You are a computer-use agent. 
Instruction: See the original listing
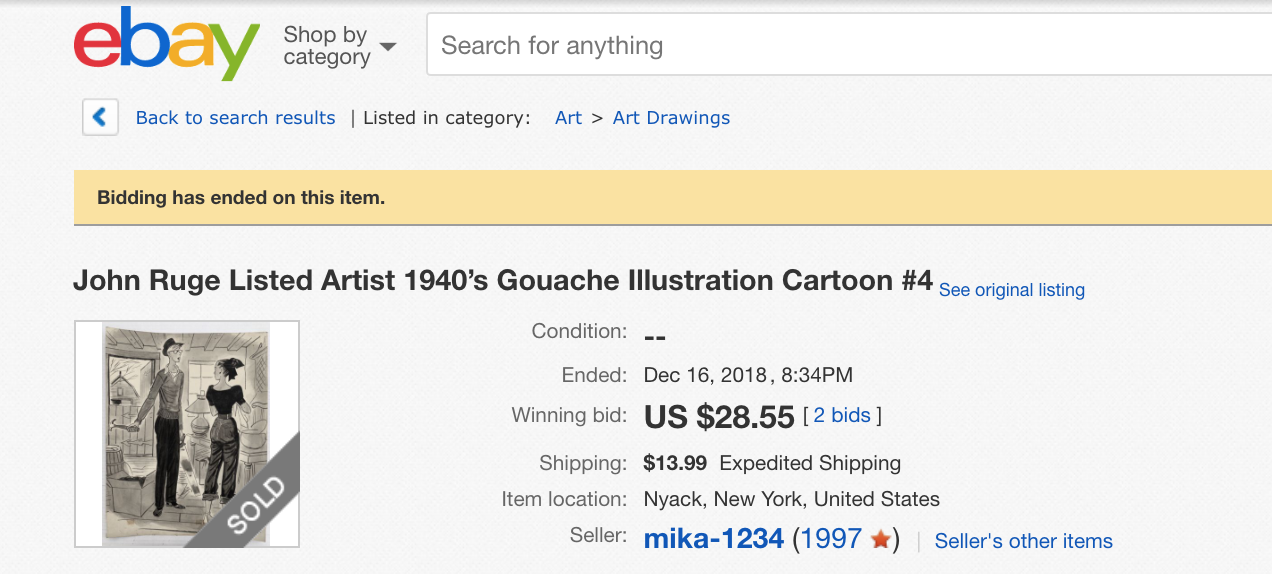(1011, 290)
